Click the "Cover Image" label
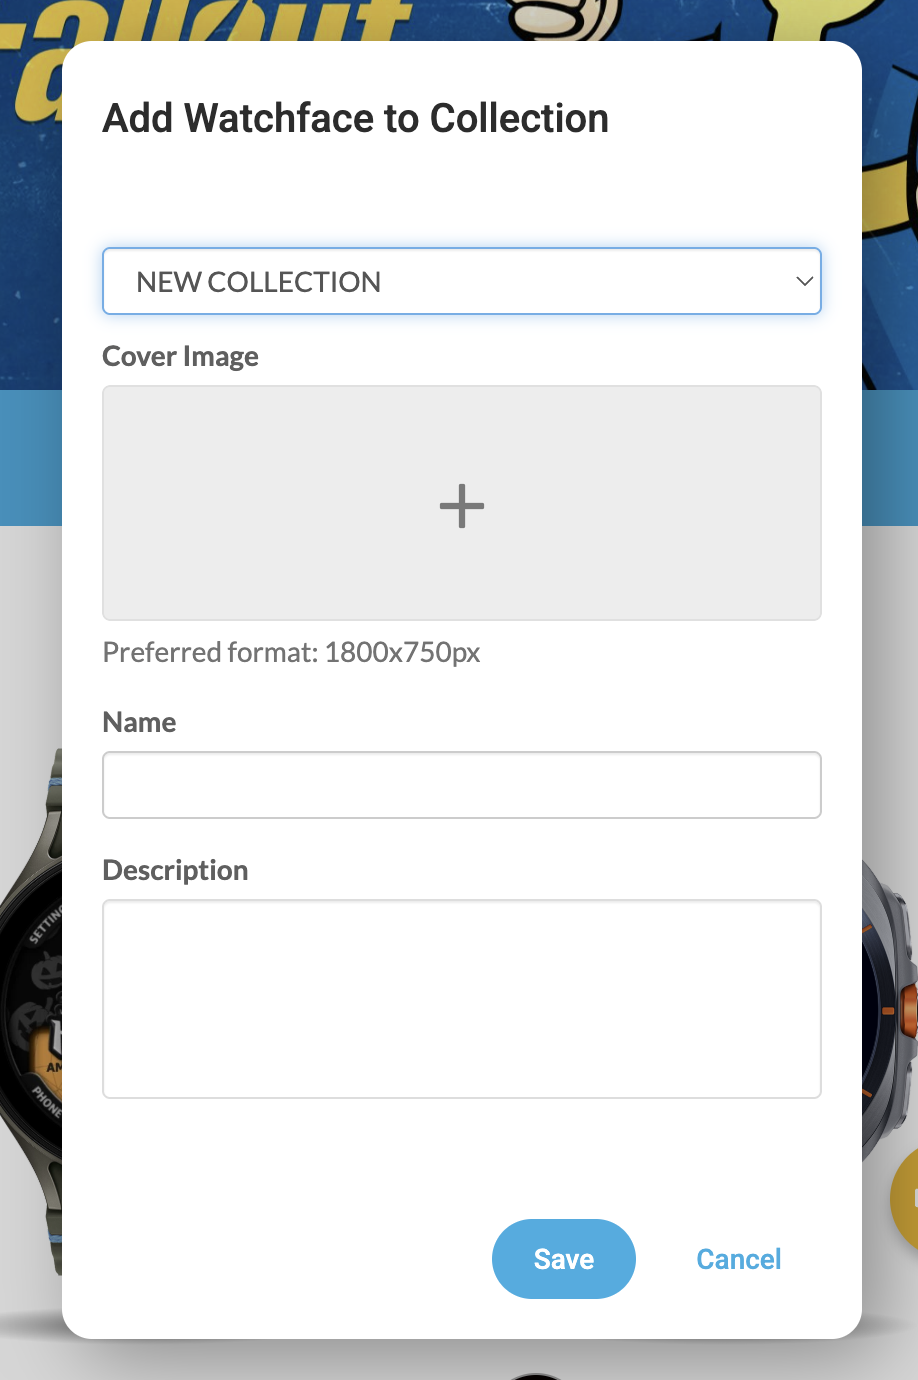The image size is (918, 1380). tap(181, 357)
